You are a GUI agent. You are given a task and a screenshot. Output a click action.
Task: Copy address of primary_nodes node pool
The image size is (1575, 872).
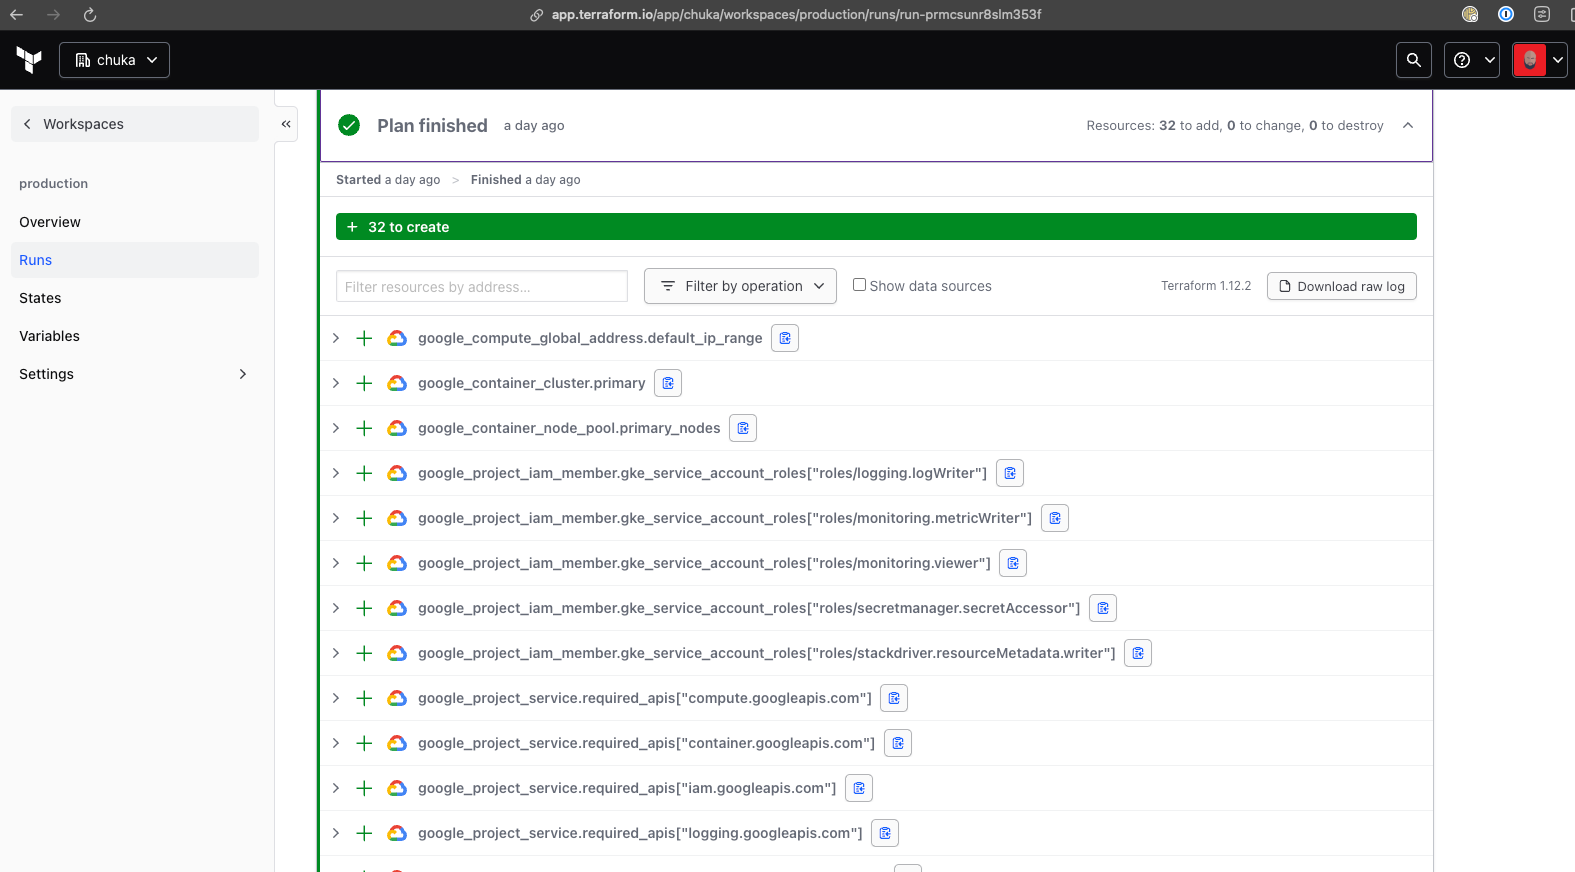coord(743,428)
